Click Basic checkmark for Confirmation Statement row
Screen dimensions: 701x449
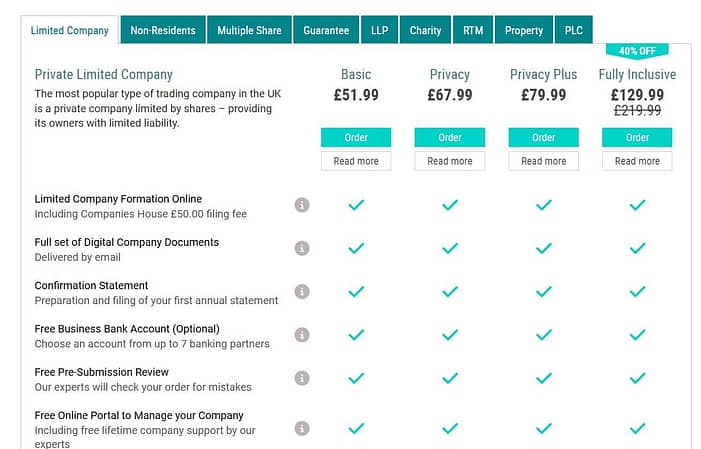(x=356, y=292)
